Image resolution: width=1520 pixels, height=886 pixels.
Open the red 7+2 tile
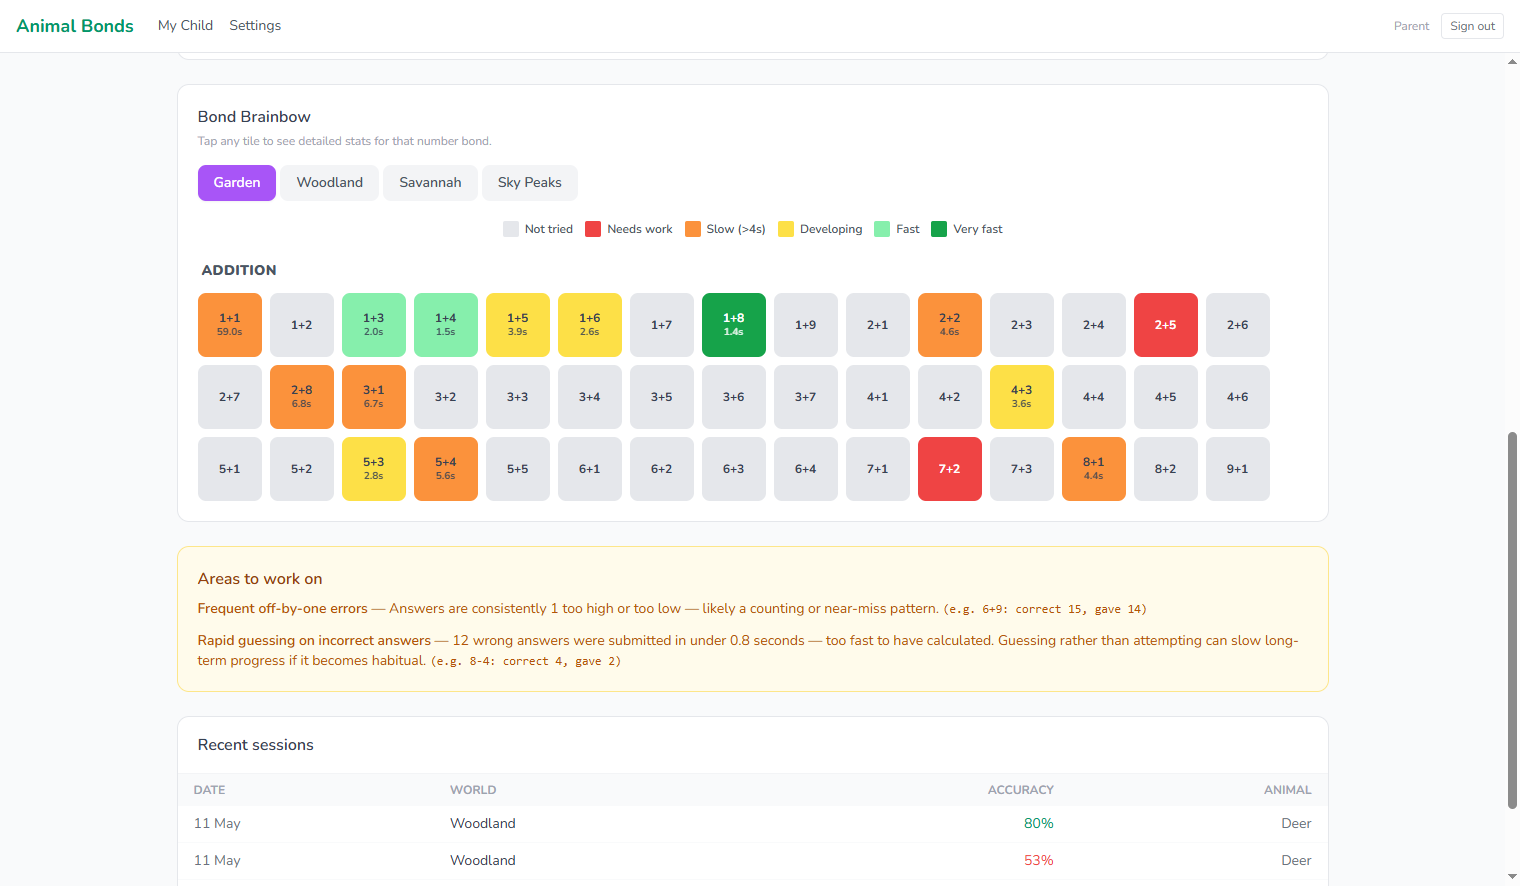(x=950, y=469)
